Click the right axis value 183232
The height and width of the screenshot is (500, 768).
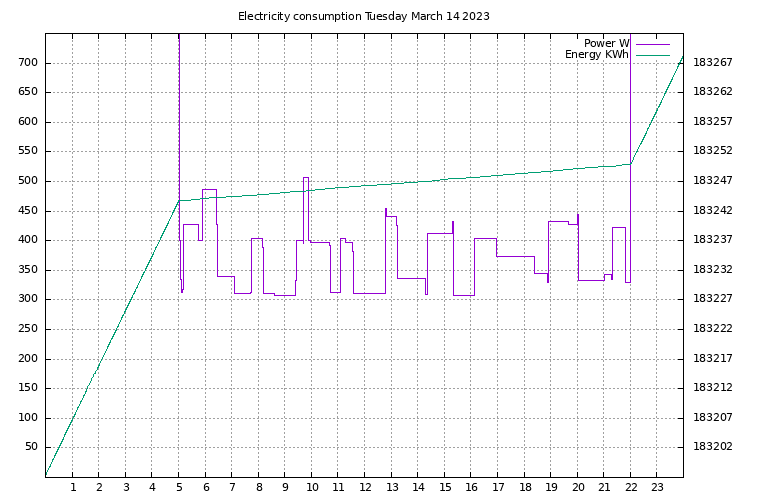713,269
